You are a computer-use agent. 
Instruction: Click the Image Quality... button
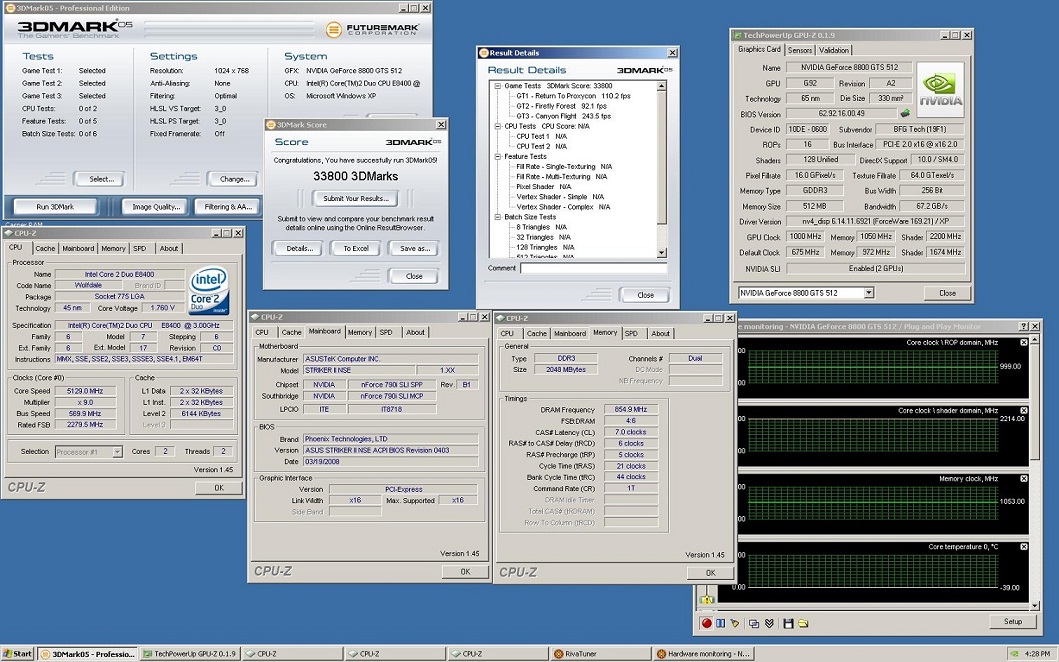click(156, 207)
